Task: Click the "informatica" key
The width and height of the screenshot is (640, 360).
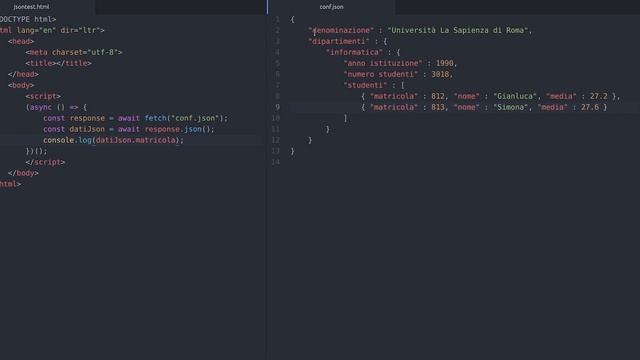Action: (x=354, y=52)
